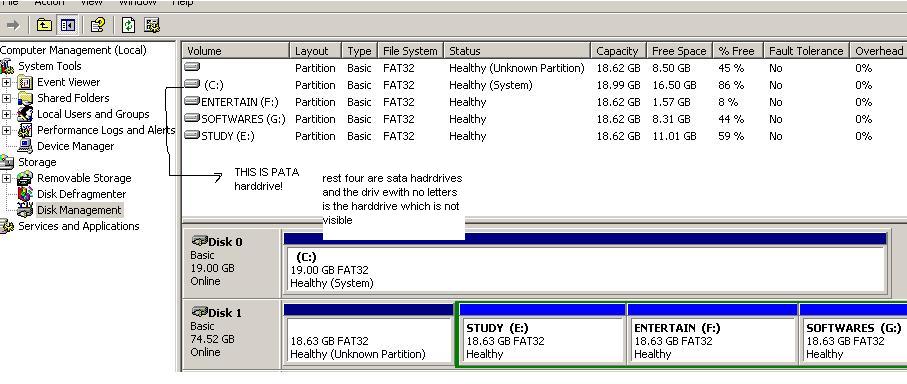The image size is (907, 384).
Task: Click the Disk 0 disk icon
Action: click(x=200, y=241)
